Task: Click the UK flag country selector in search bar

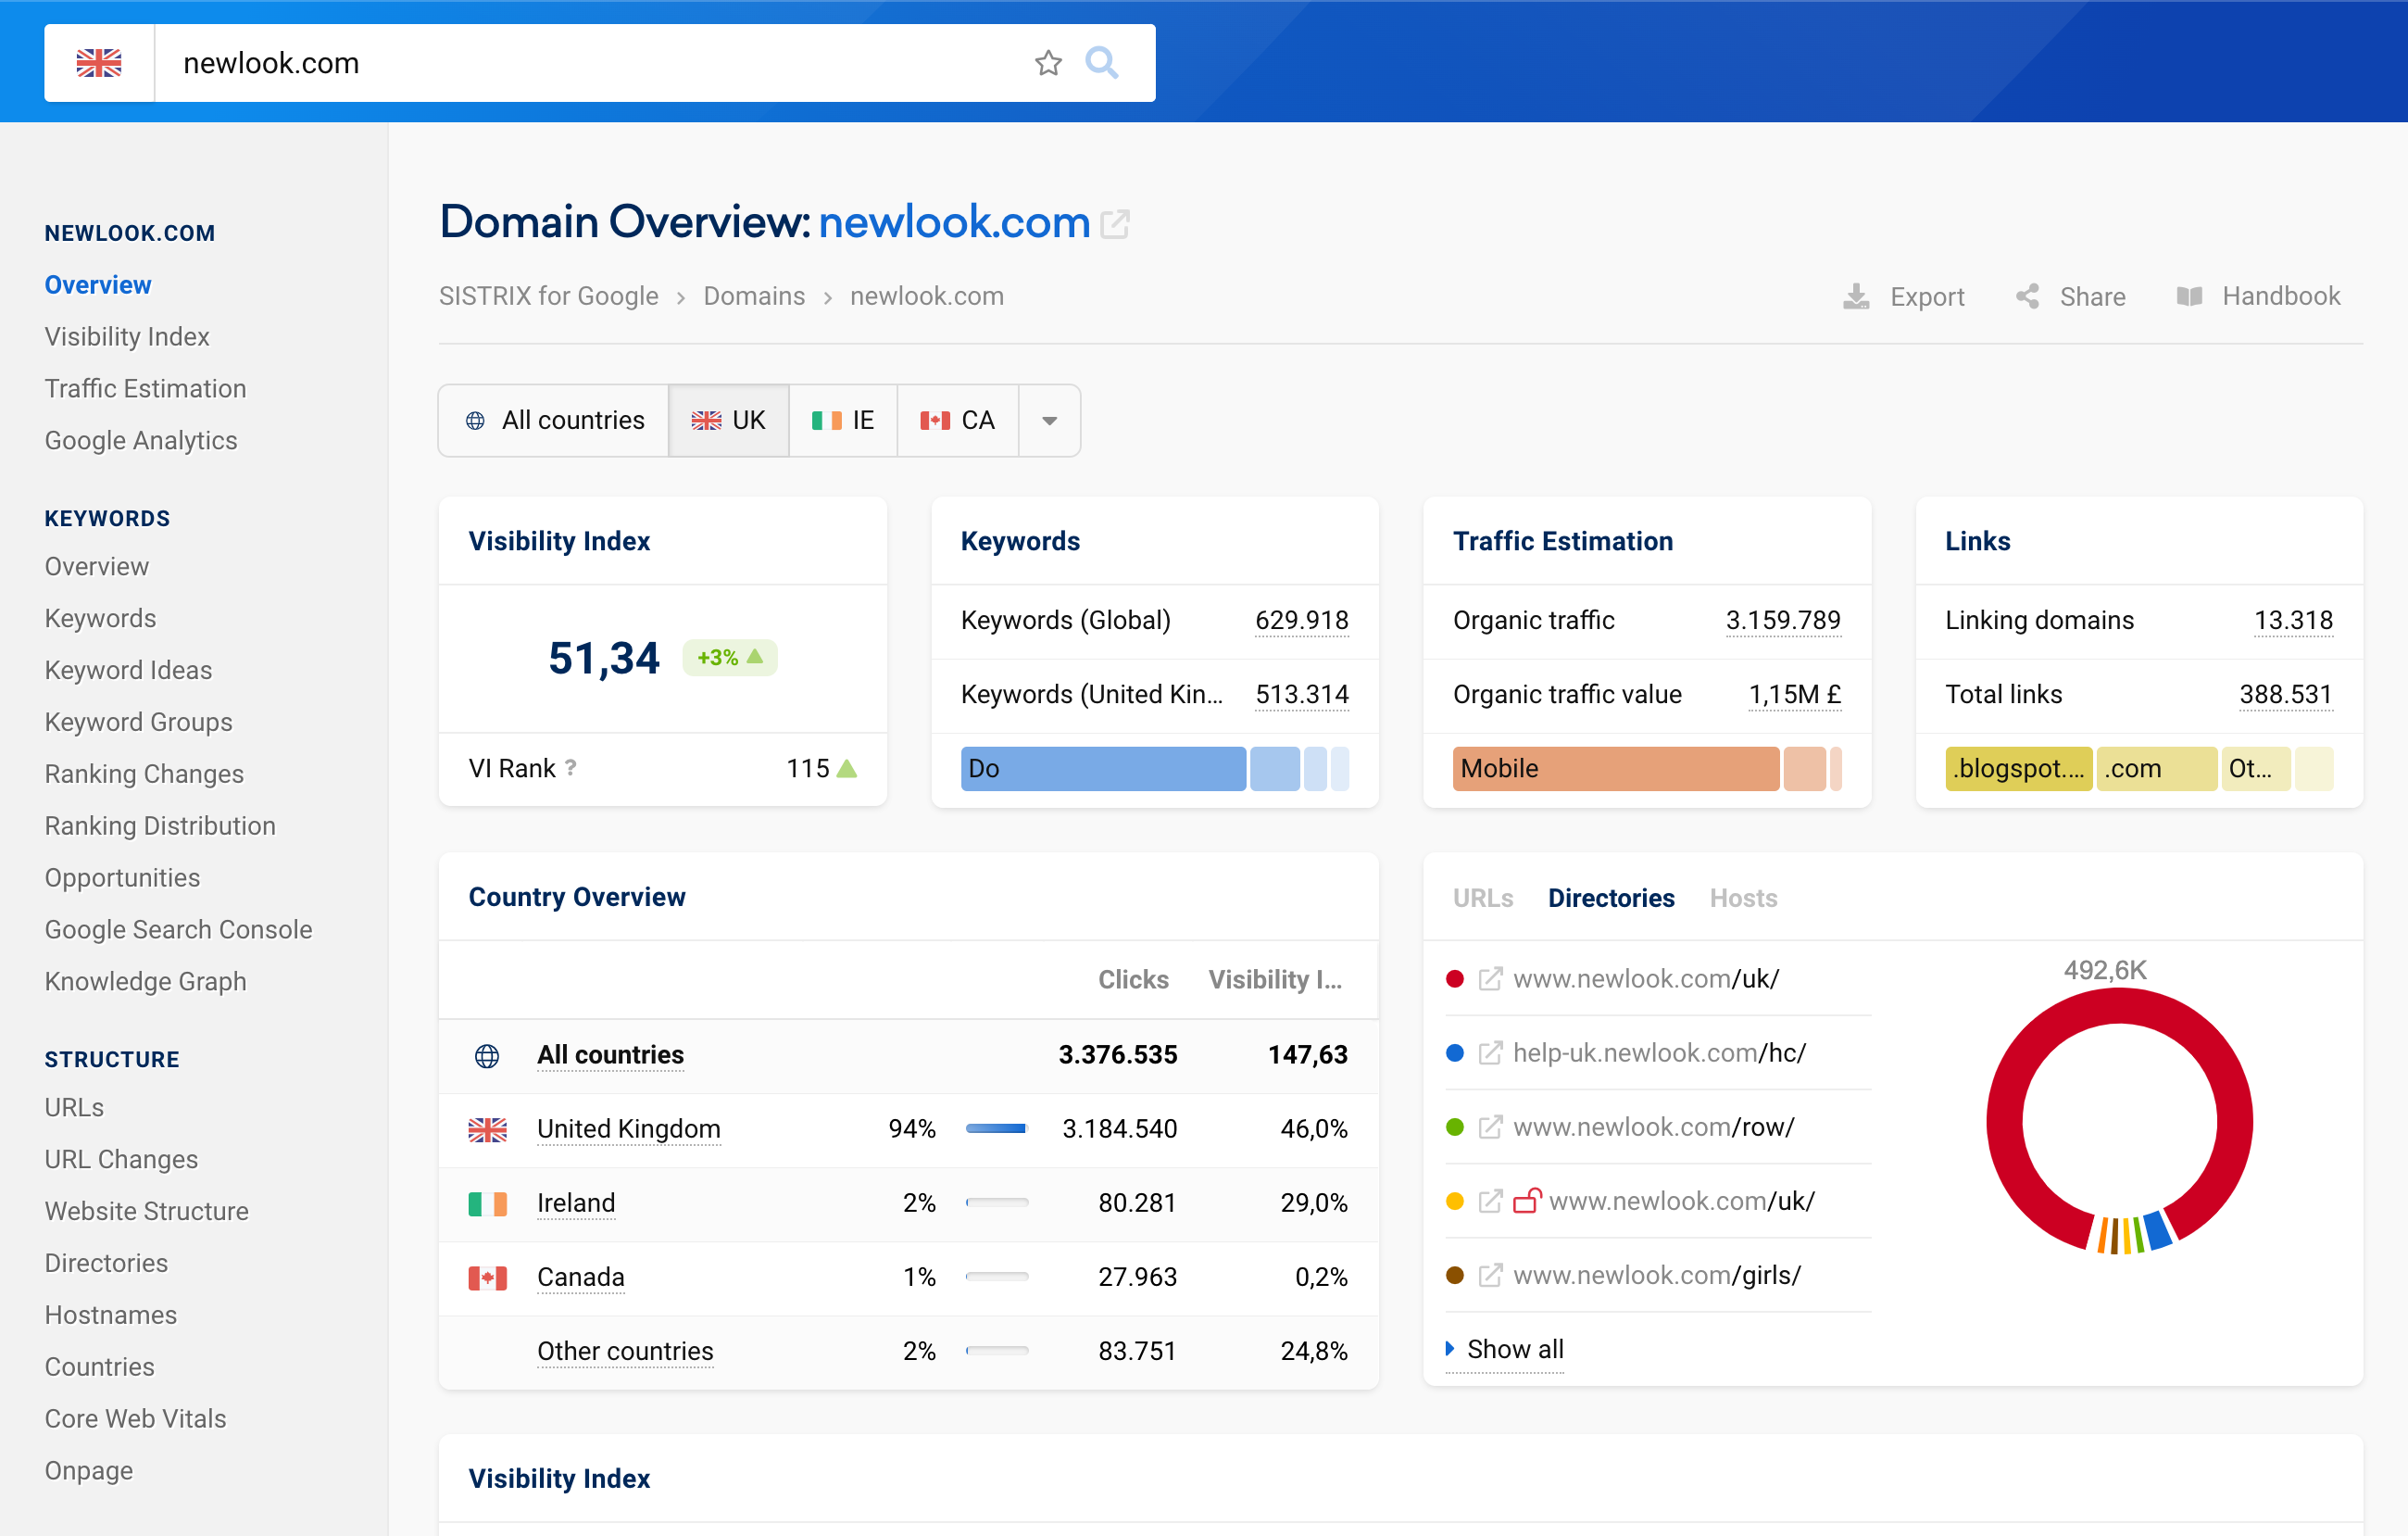Action: (99, 63)
